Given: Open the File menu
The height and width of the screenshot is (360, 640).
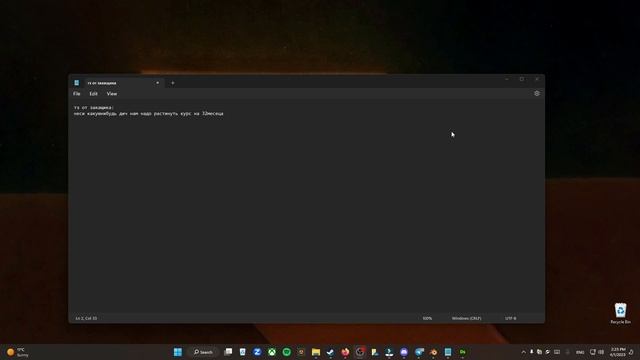Looking at the screenshot, I should tap(77, 94).
